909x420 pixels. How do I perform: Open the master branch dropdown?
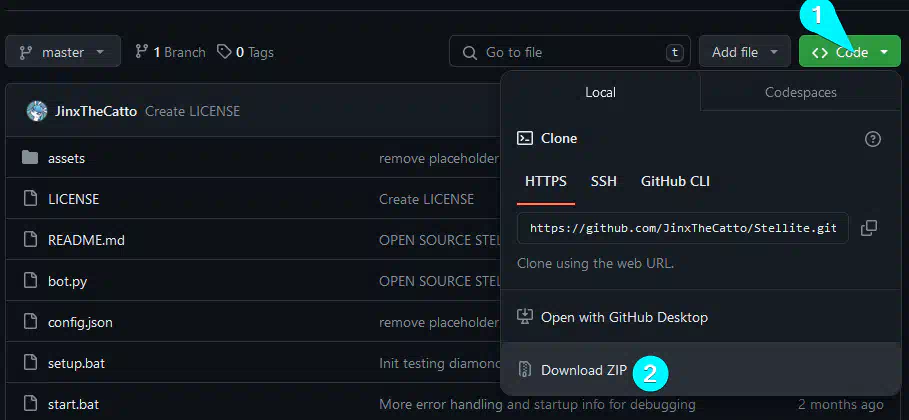pyautogui.click(x=63, y=52)
